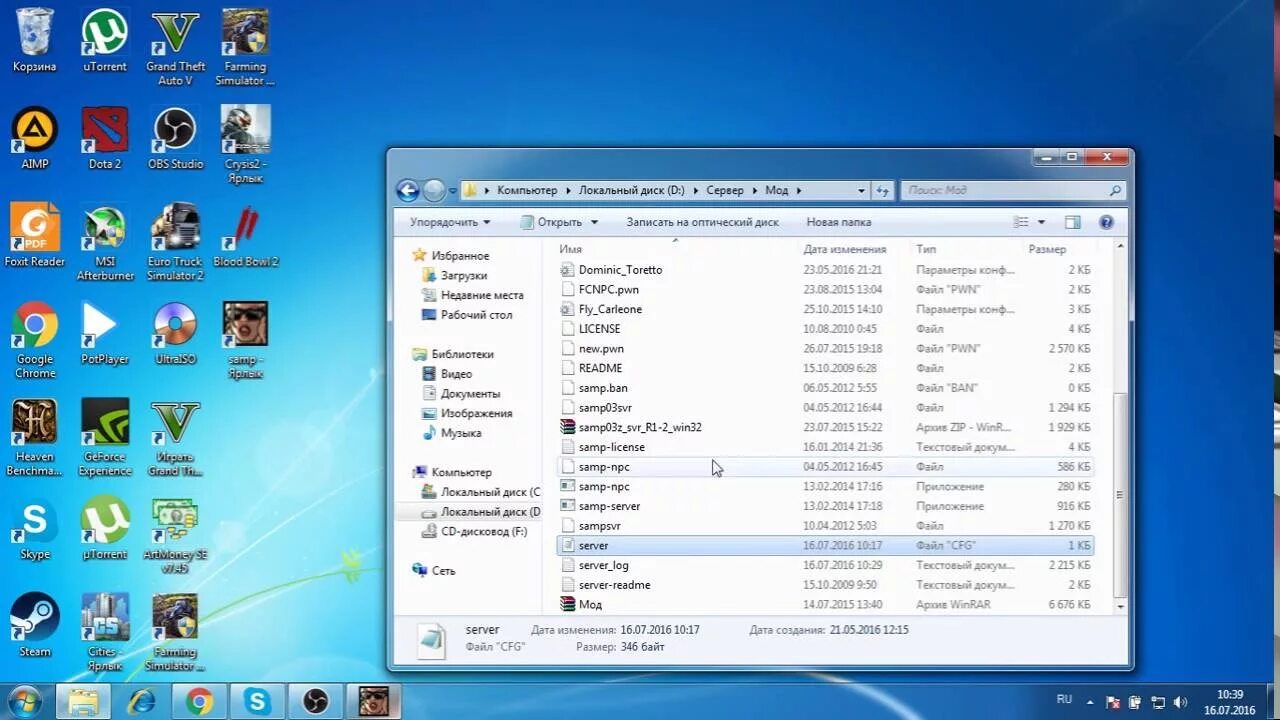Open the taskbar clock showing 10:39

1230,702
